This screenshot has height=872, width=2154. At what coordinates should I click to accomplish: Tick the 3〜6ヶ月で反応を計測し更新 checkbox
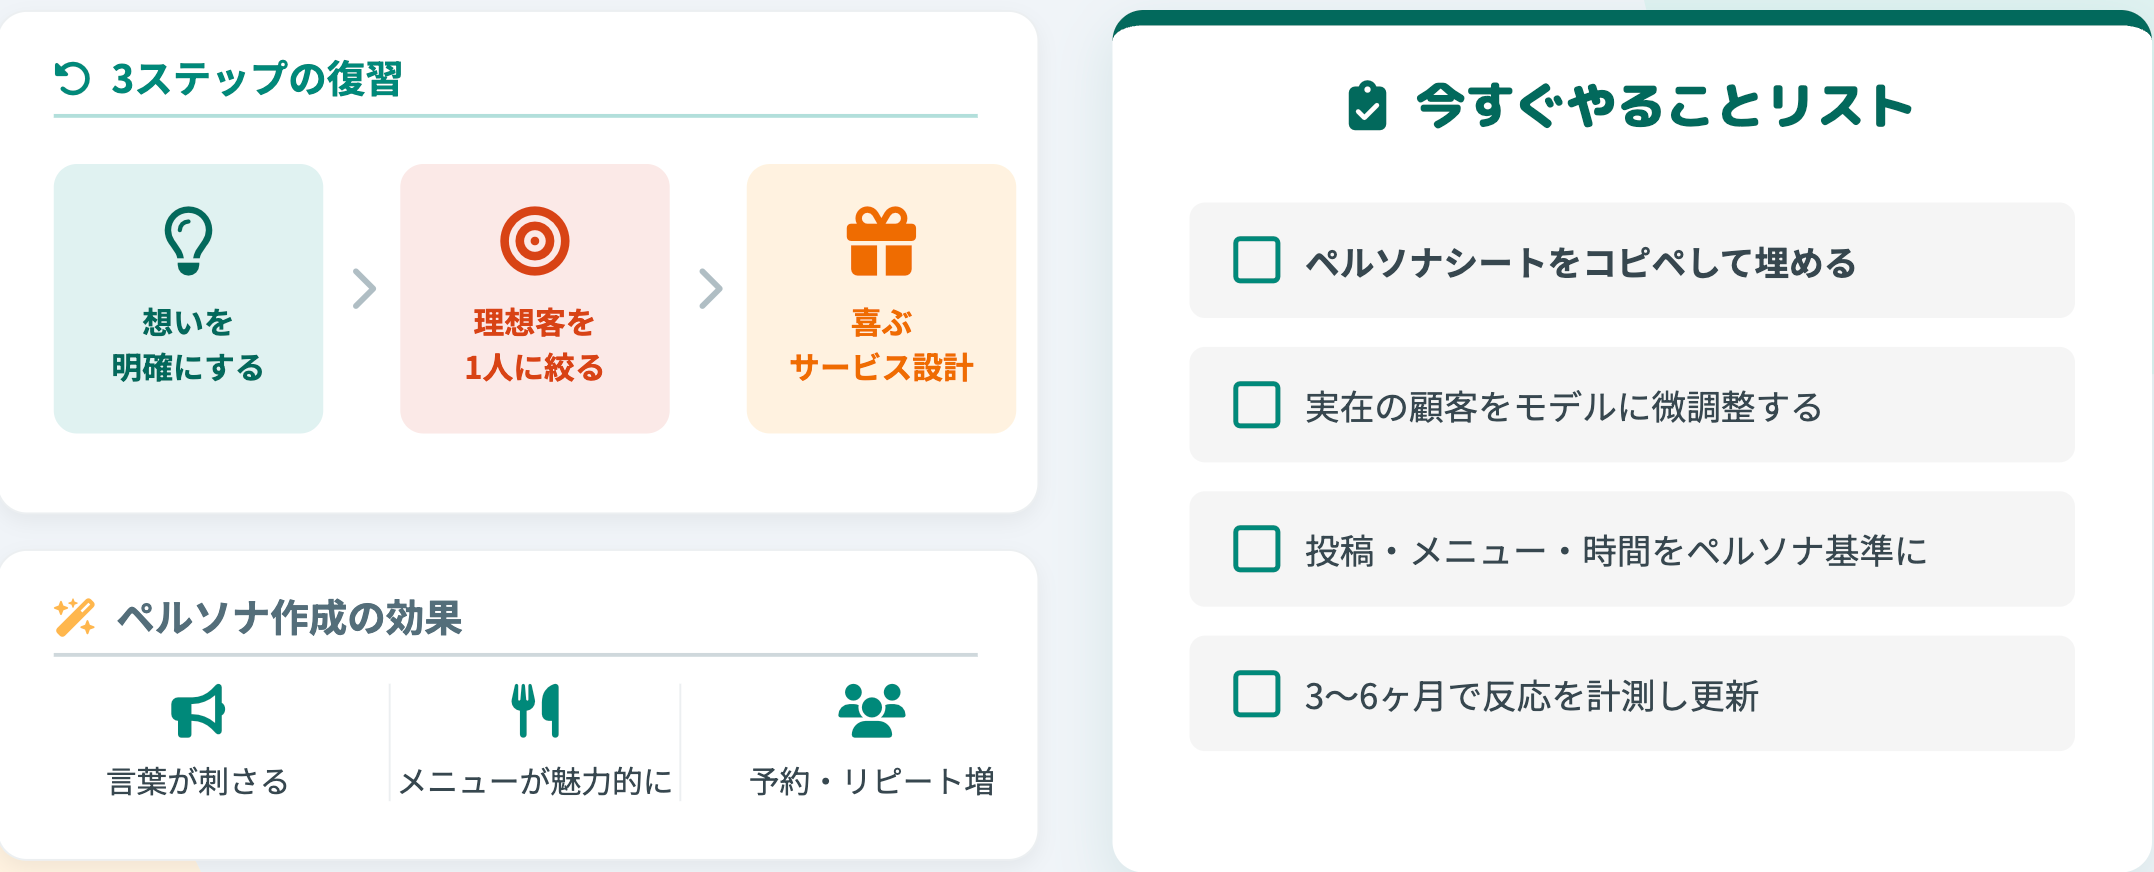(x=1257, y=694)
